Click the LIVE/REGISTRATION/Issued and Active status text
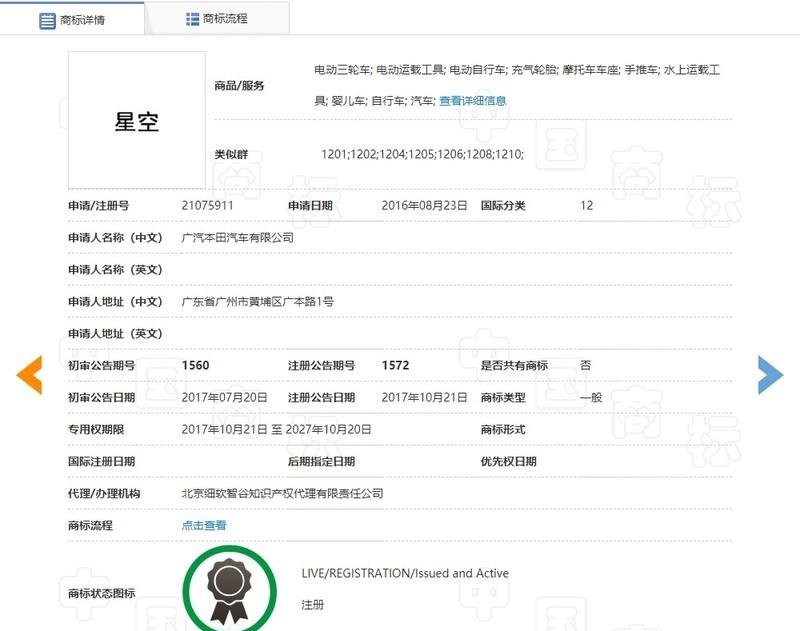The width and height of the screenshot is (800, 631). (x=405, y=573)
